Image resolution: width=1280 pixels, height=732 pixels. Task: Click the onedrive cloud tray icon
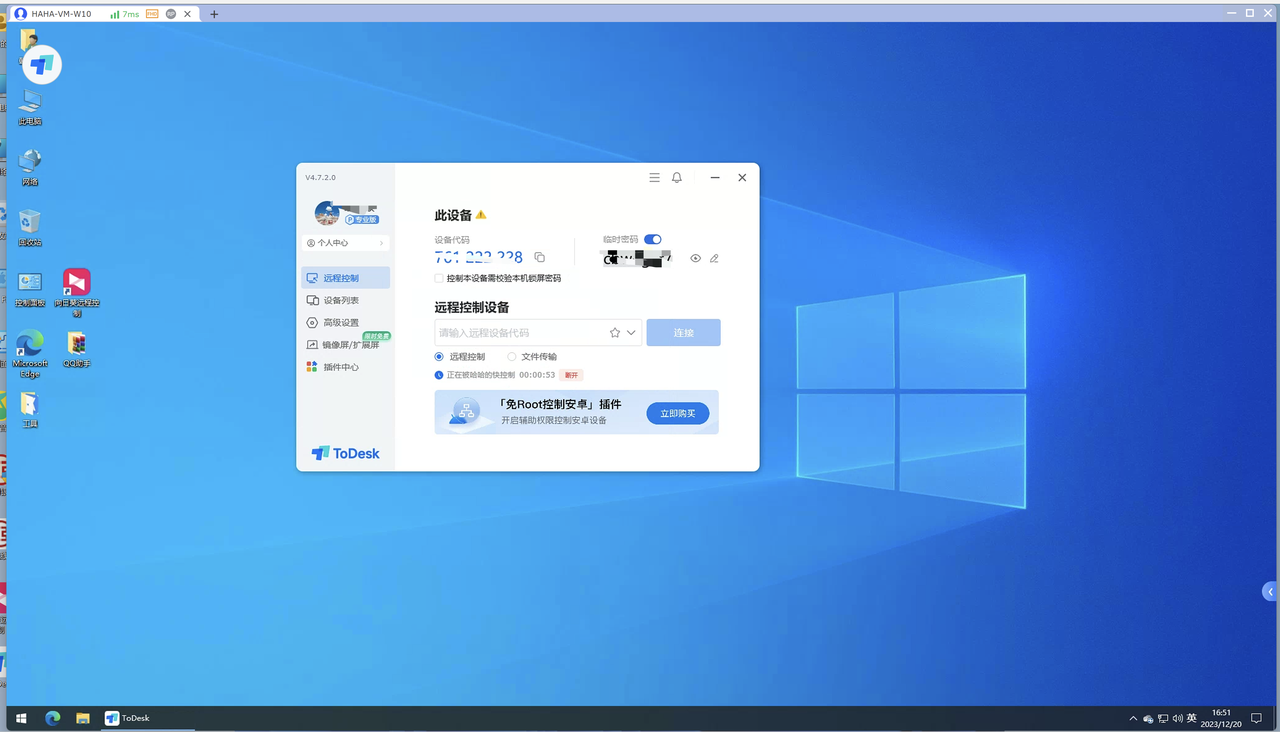[1148, 718]
